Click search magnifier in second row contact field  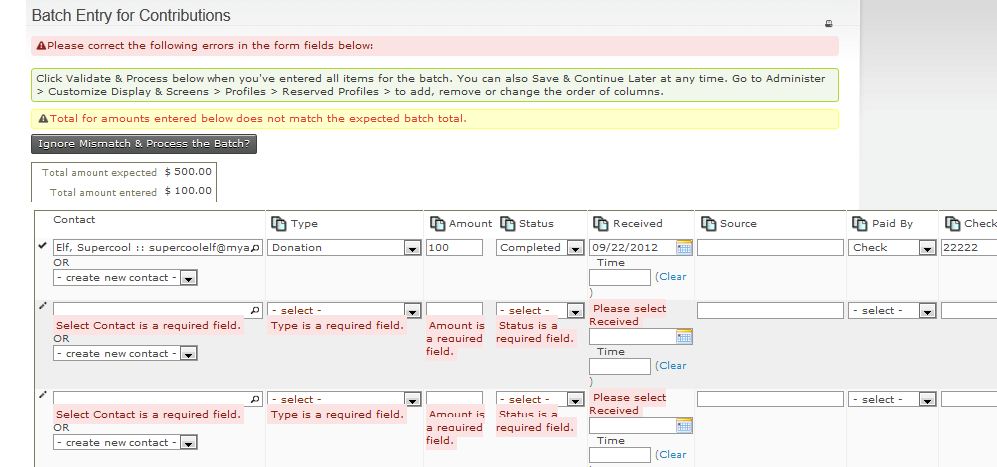point(255,311)
